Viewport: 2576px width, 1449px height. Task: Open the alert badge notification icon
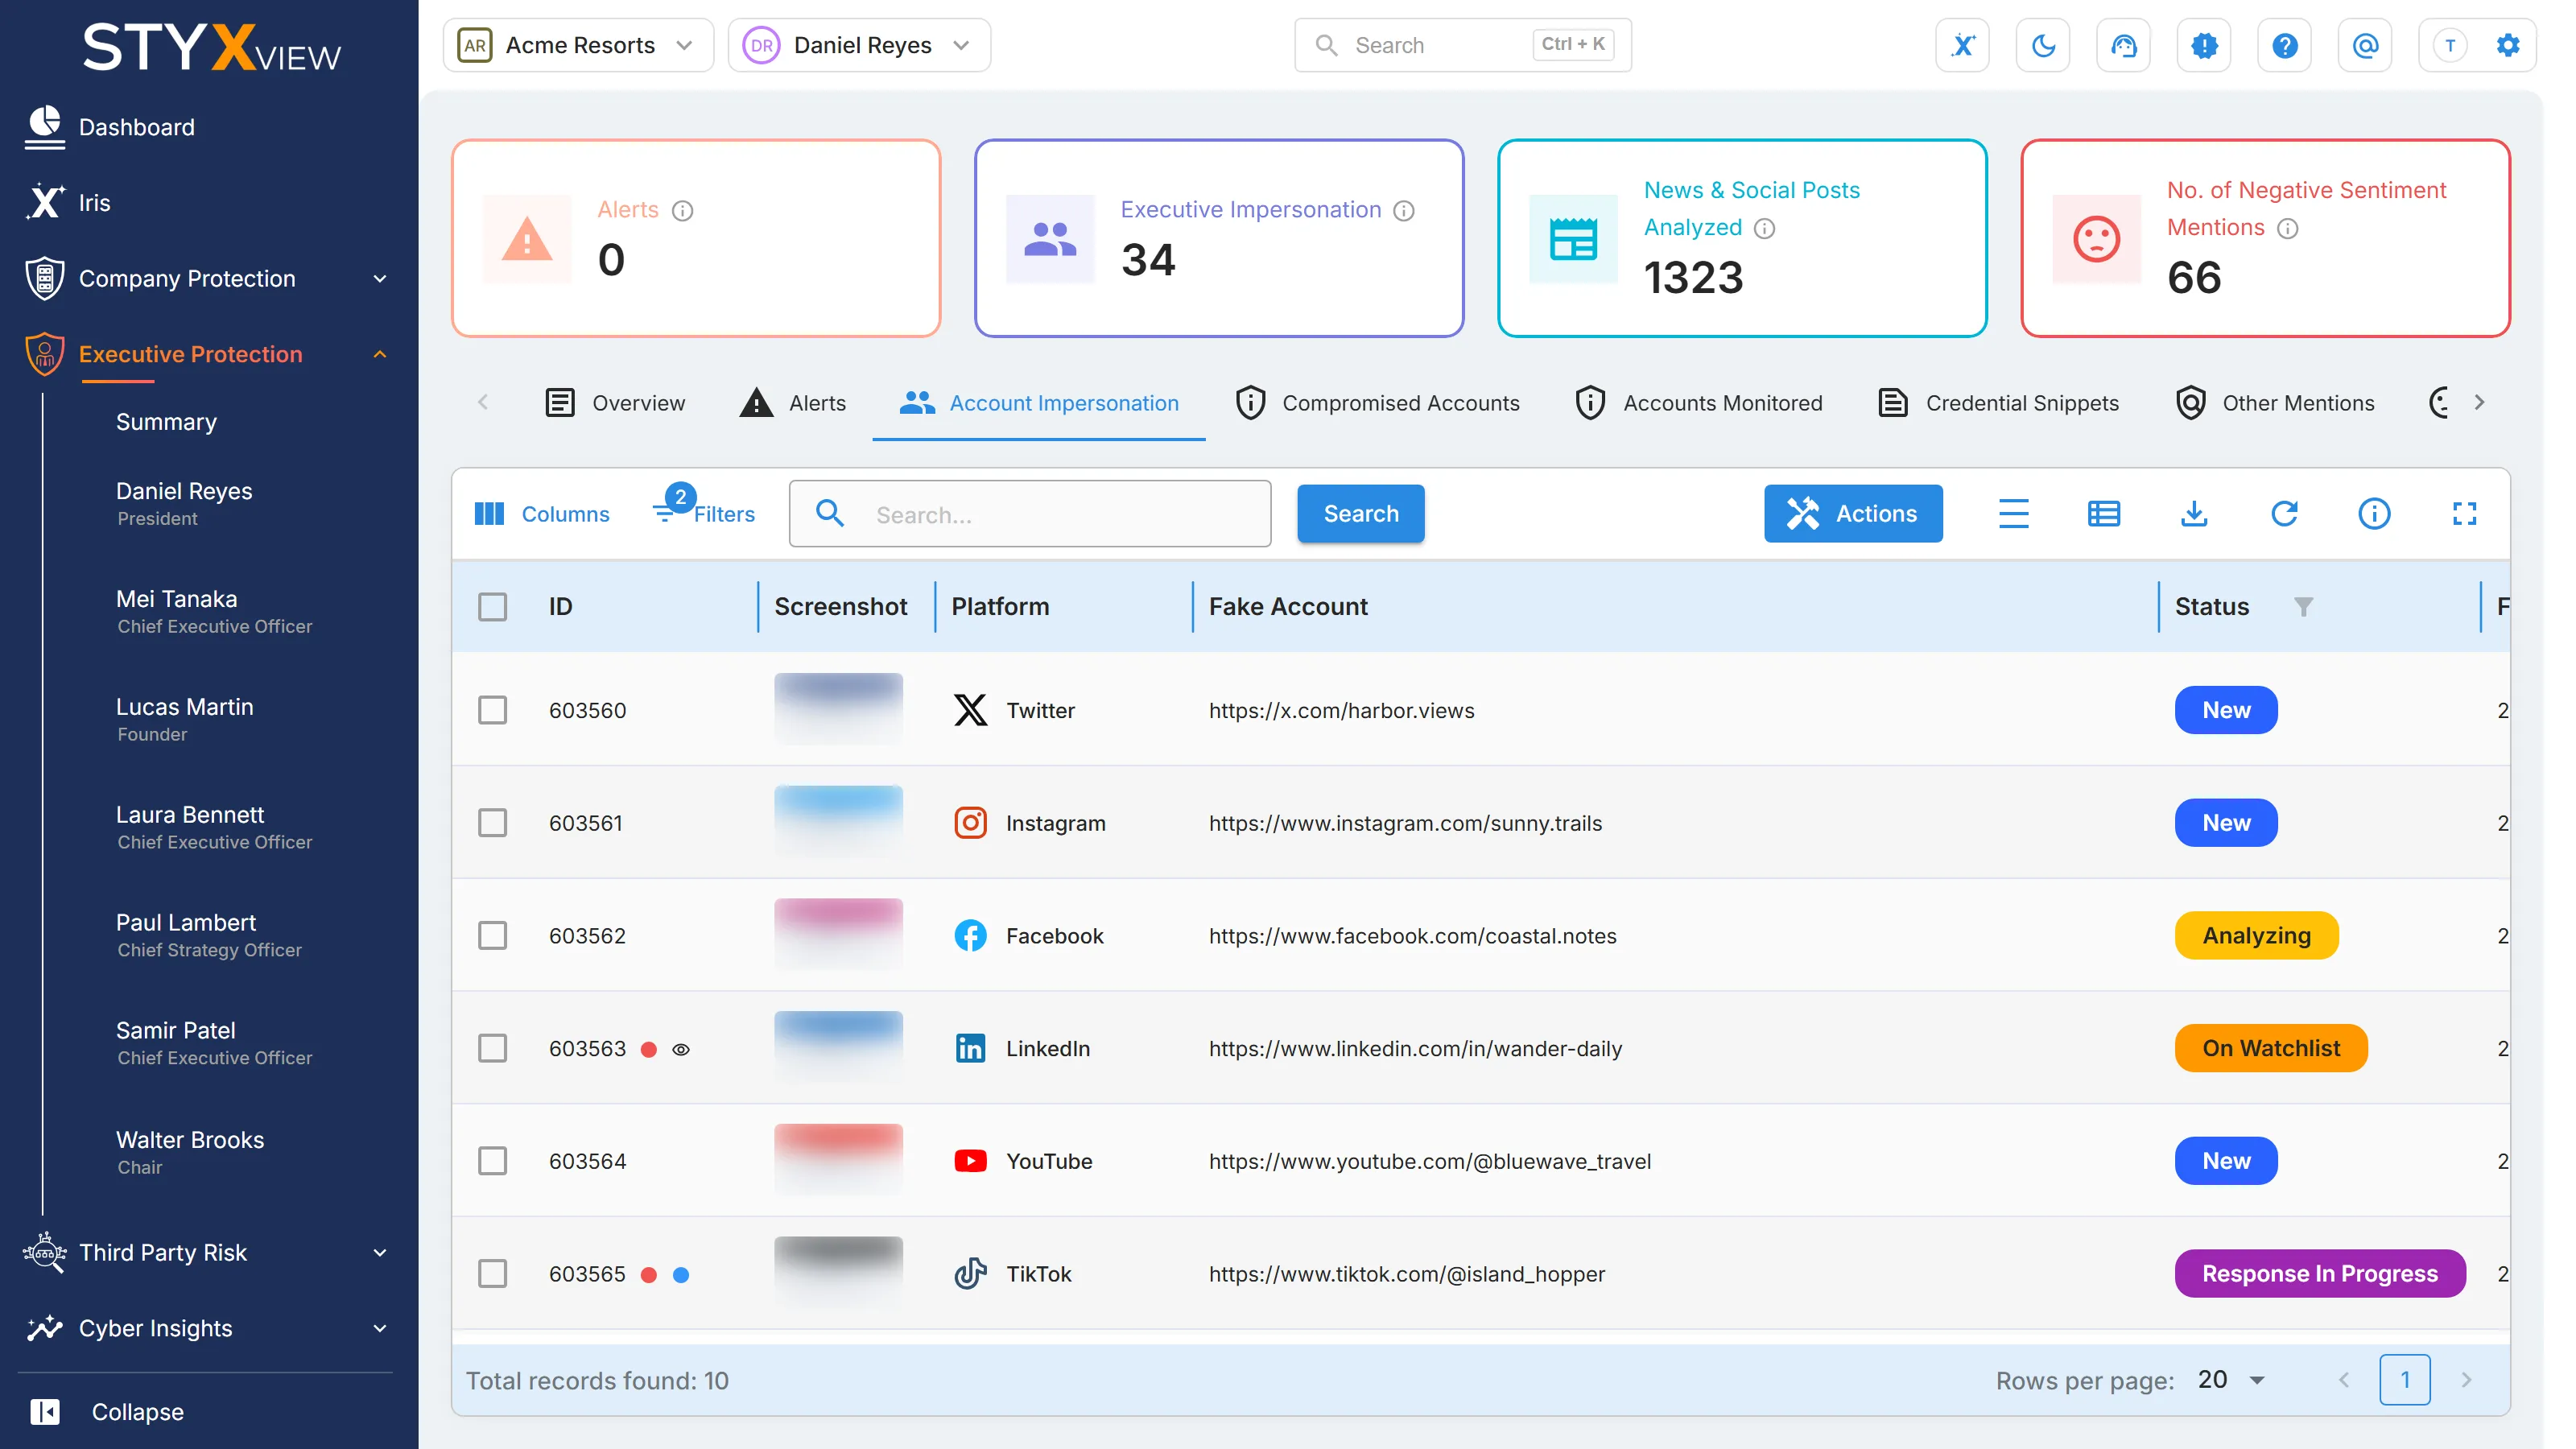pyautogui.click(x=2204, y=45)
